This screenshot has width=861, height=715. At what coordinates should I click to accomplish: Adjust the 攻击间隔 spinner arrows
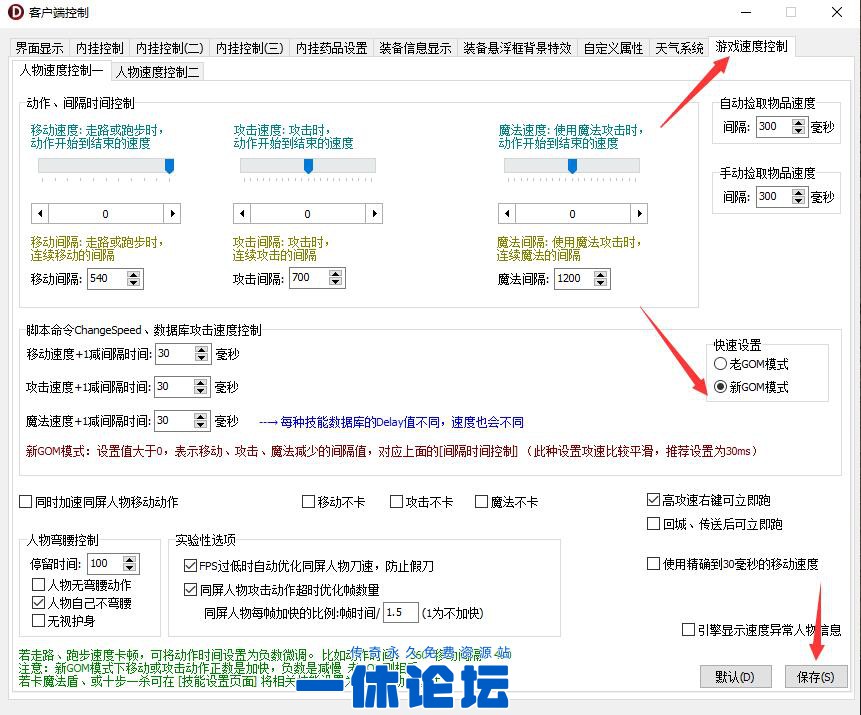tap(336, 278)
